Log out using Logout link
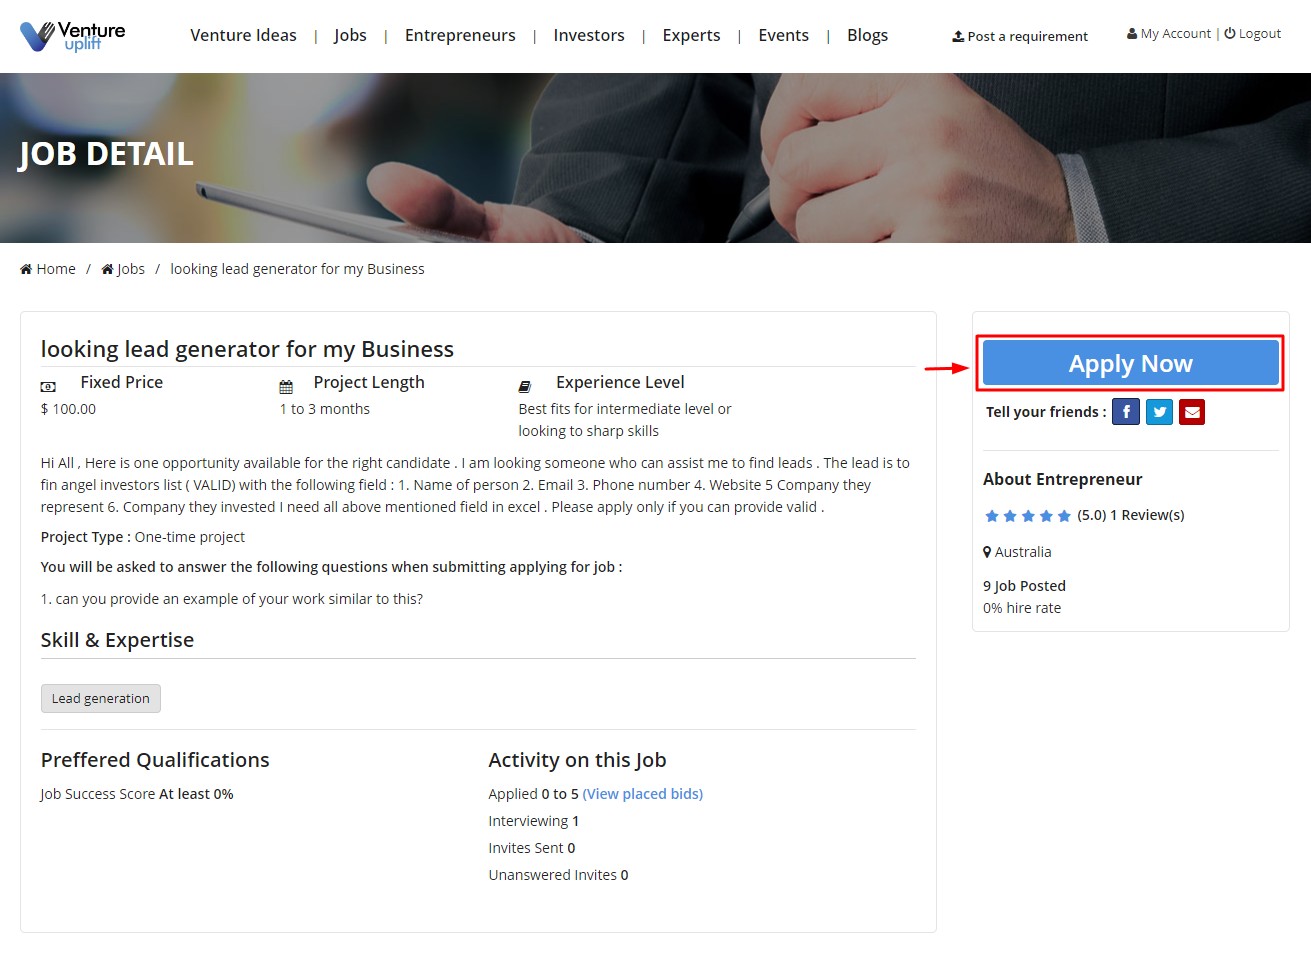Image resolution: width=1311 pixels, height=962 pixels. [1253, 34]
